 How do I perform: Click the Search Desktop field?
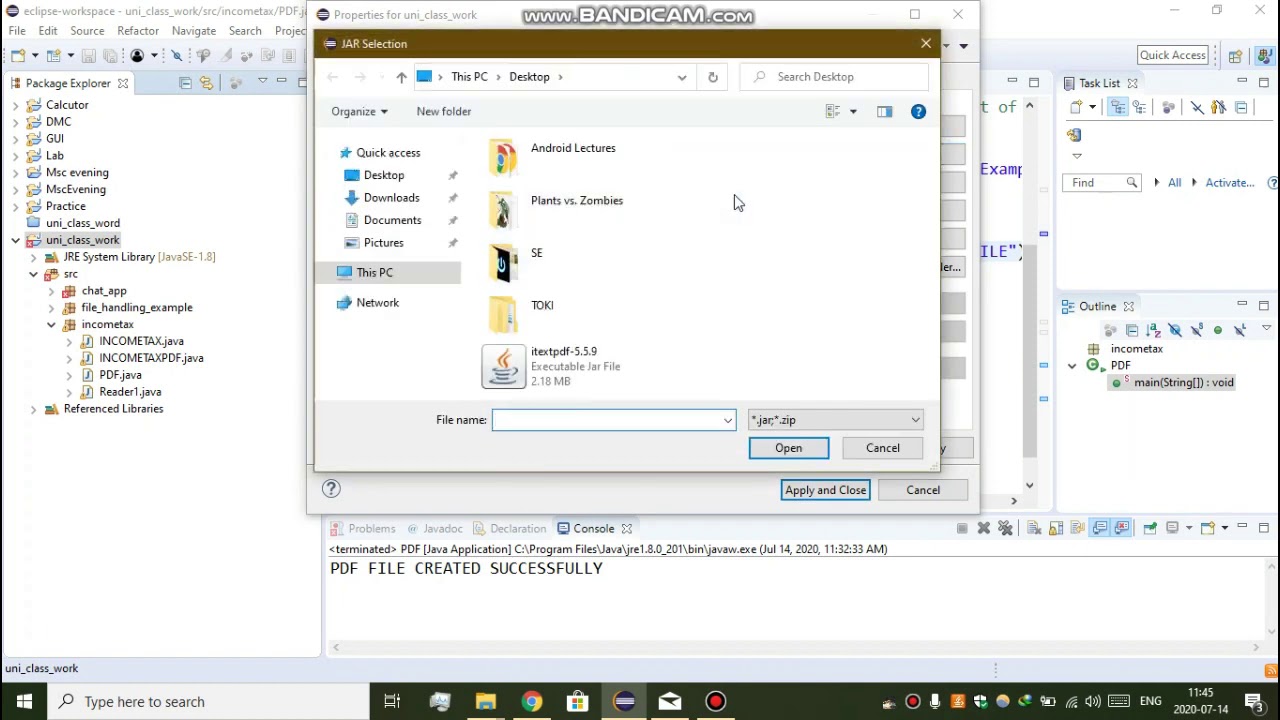tap(834, 77)
